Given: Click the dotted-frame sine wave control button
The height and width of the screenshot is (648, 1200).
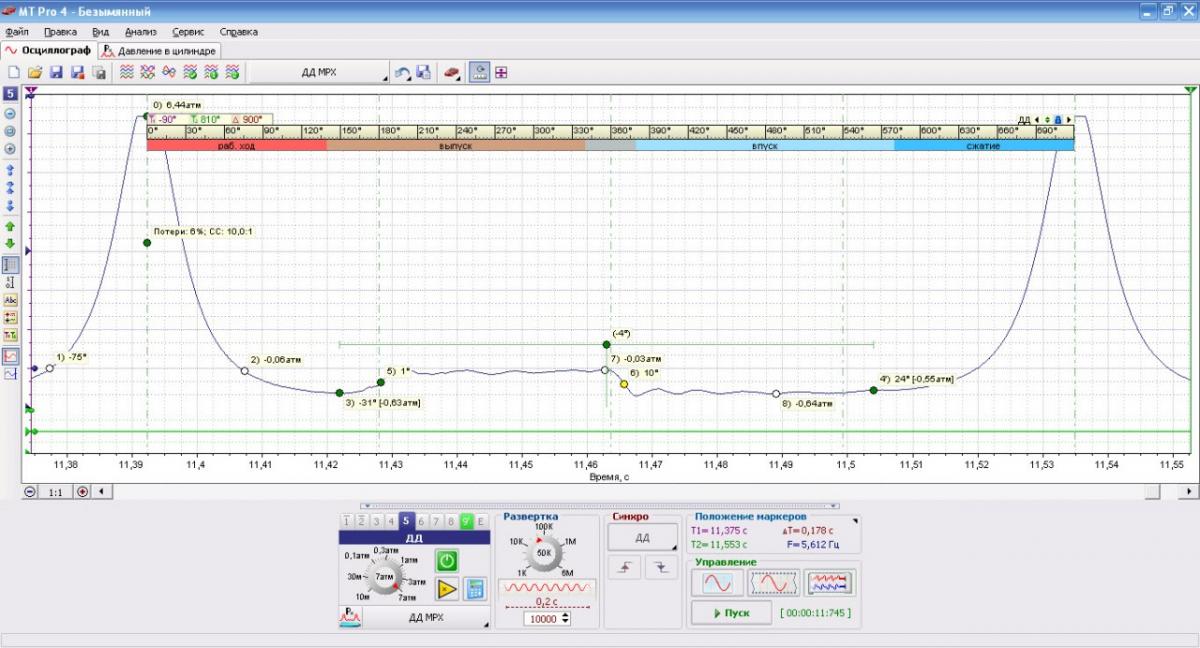Looking at the screenshot, I should 775,581.
